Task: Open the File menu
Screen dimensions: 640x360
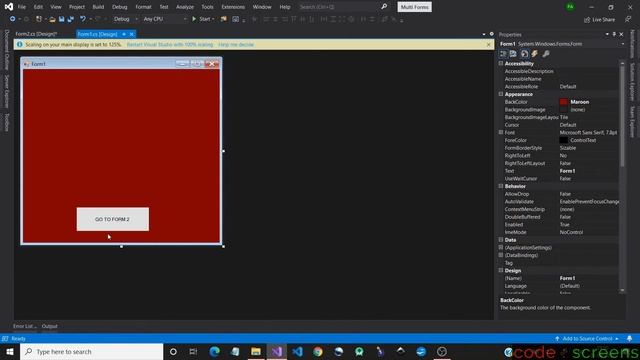Action: (x=22, y=7)
